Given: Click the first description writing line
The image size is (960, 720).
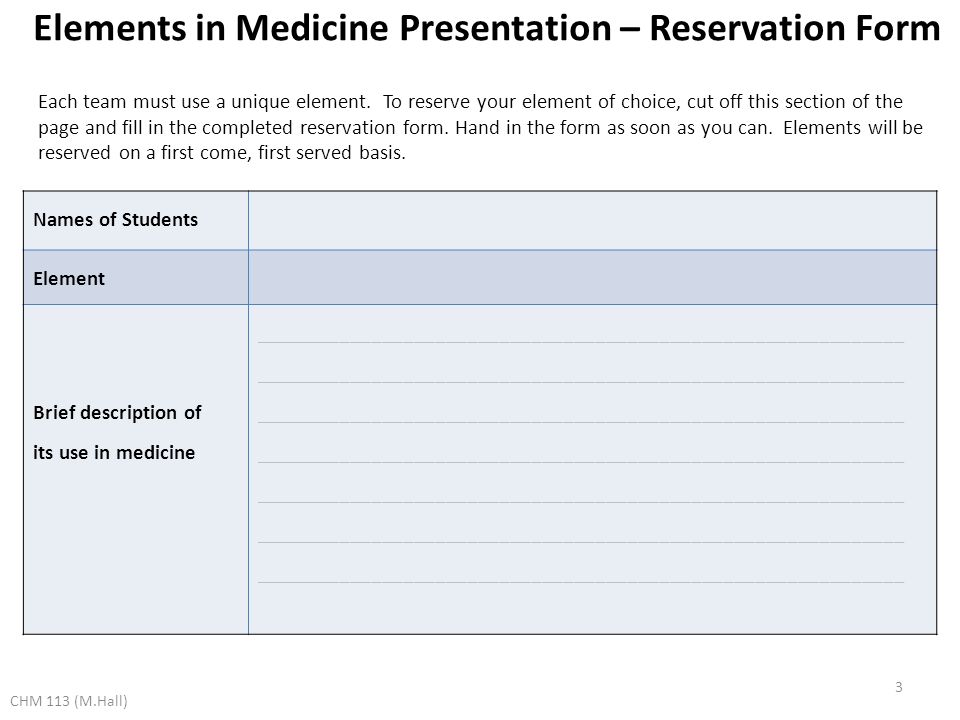Looking at the screenshot, I should [x=580, y=342].
